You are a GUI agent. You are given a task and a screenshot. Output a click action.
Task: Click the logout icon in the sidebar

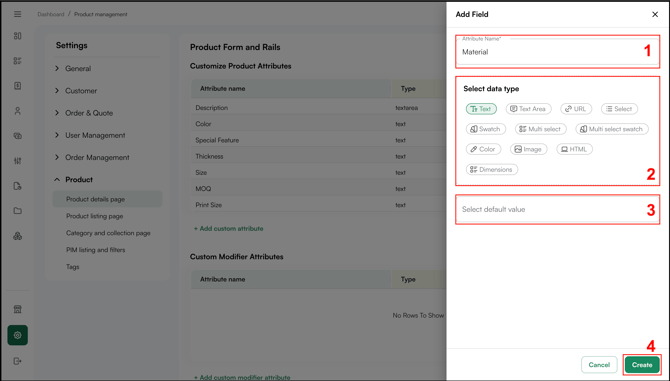(18, 361)
